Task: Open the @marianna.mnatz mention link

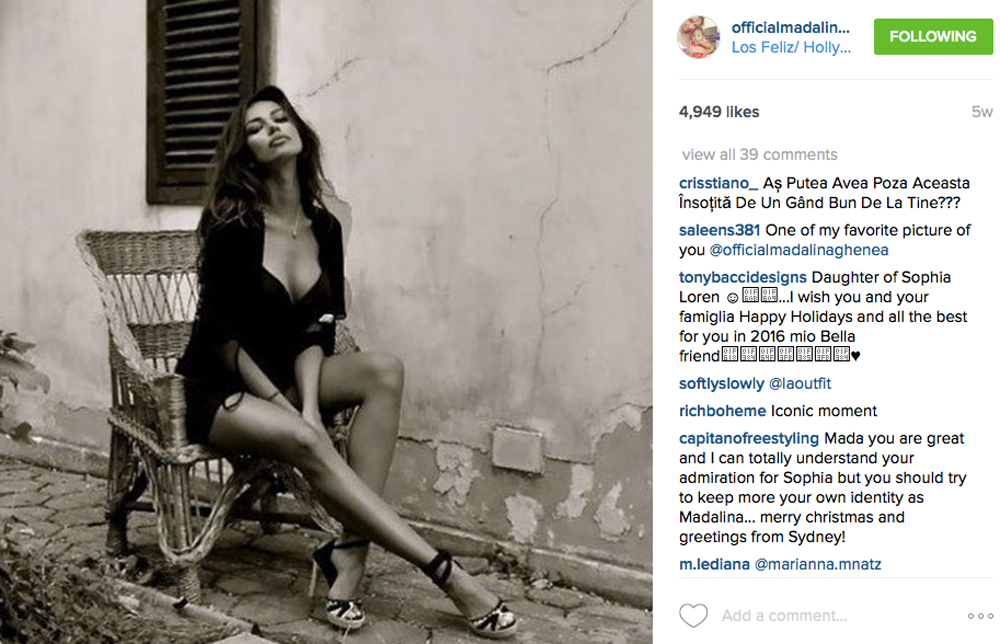Action: tap(818, 564)
